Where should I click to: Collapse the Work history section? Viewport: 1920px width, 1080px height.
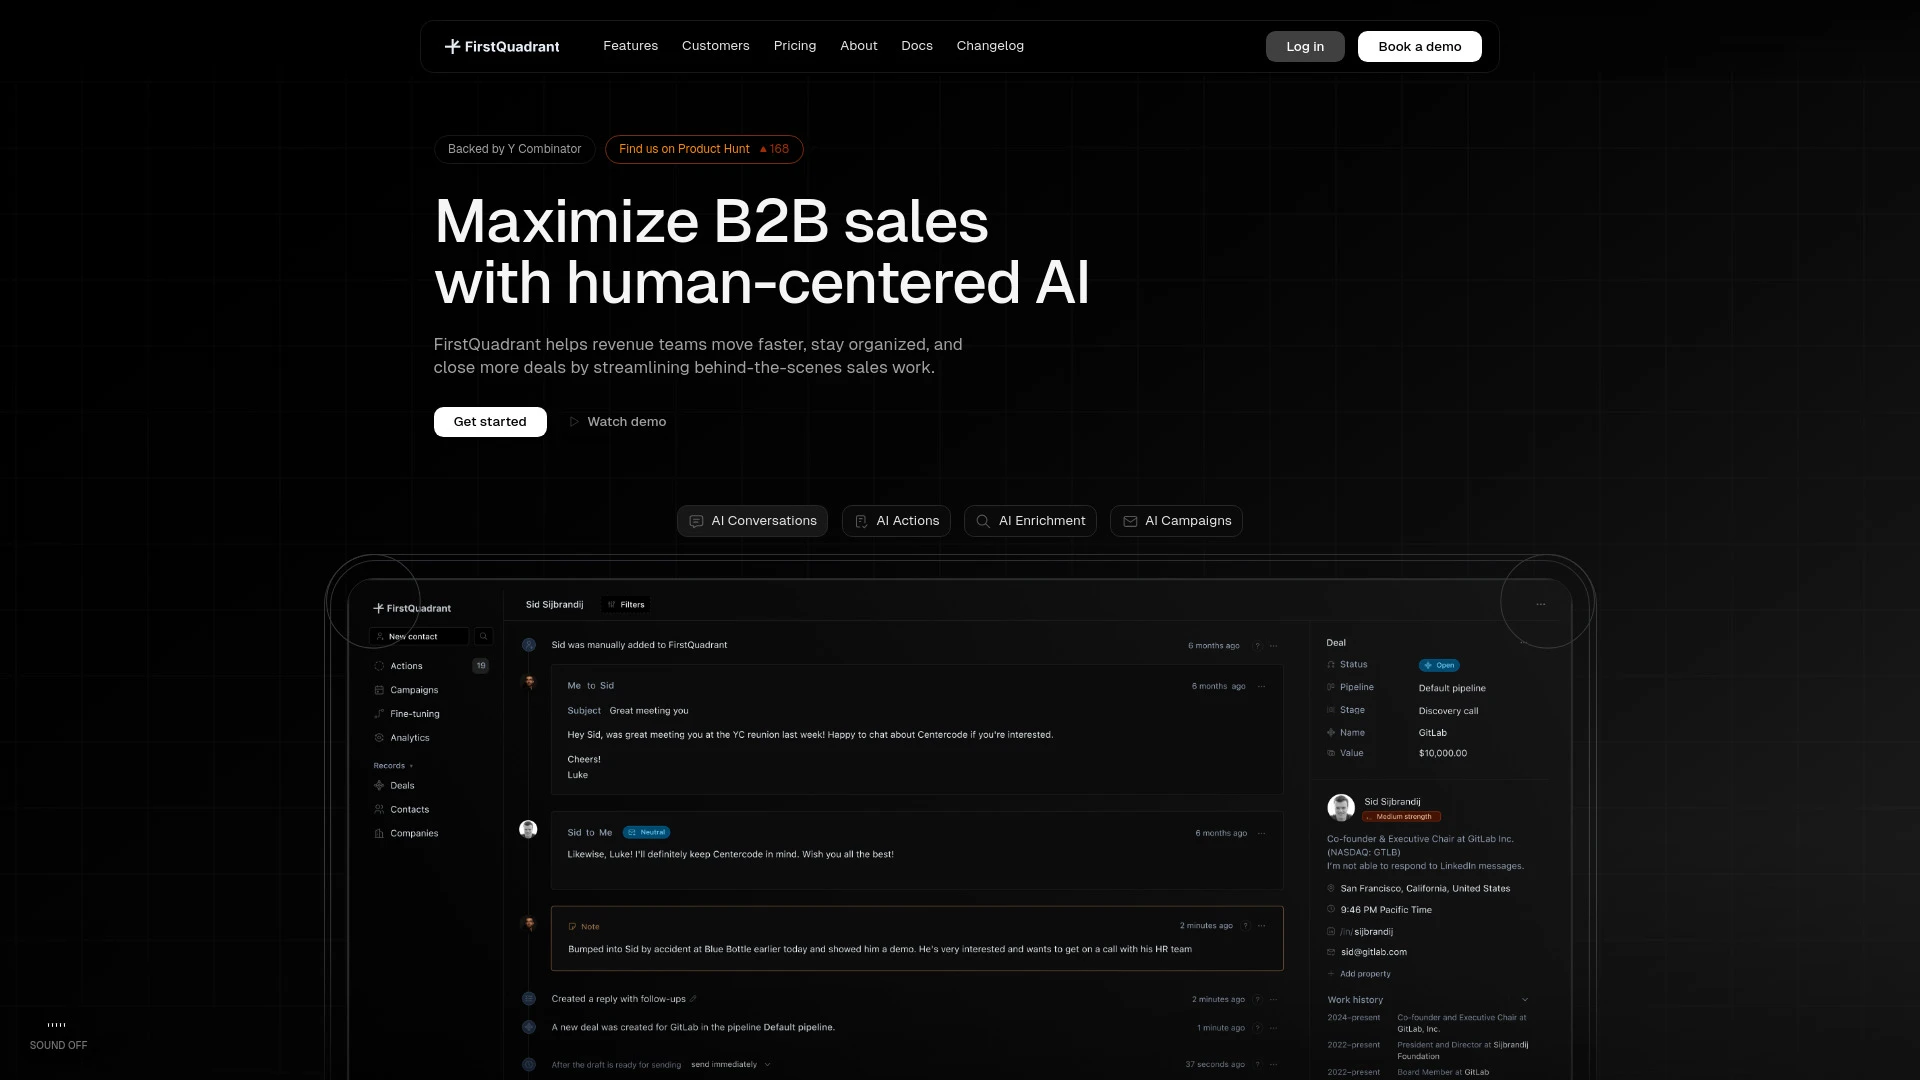(1525, 999)
